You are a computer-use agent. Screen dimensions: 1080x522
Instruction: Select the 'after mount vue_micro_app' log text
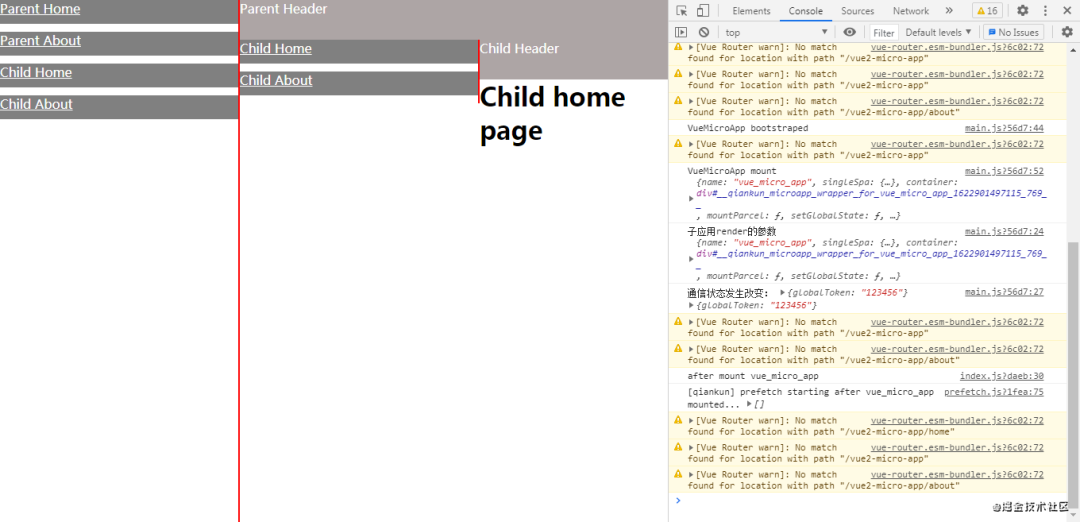753,376
